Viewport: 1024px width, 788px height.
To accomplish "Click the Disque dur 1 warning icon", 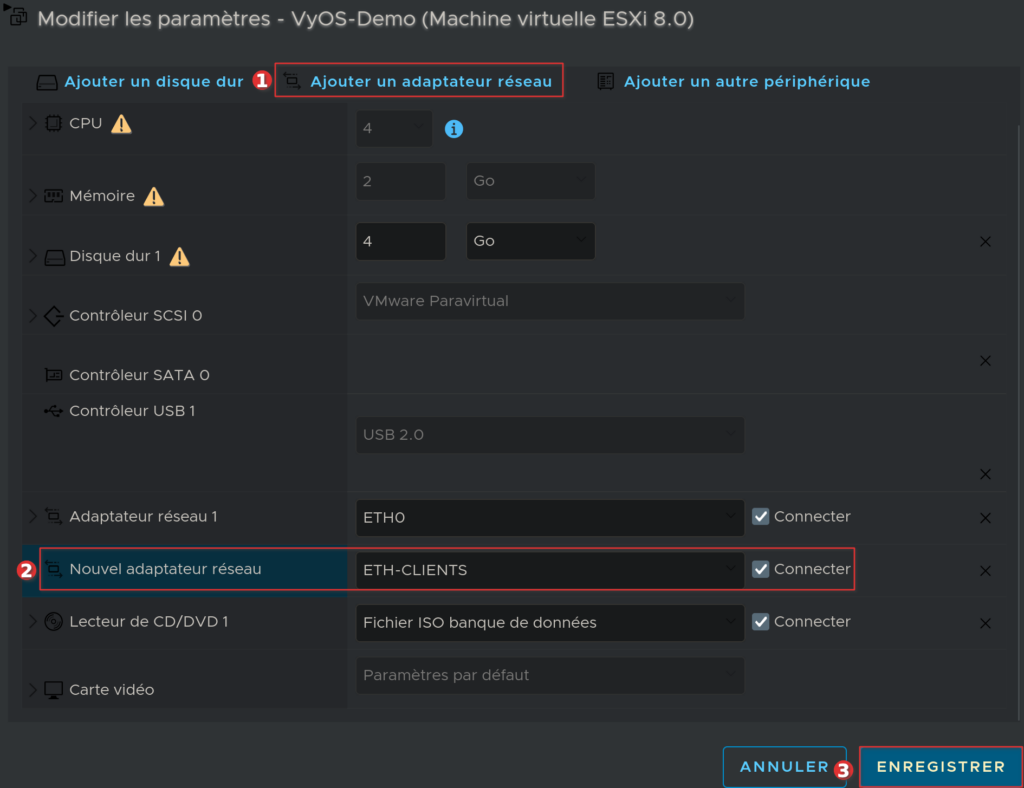I will 179,256.
